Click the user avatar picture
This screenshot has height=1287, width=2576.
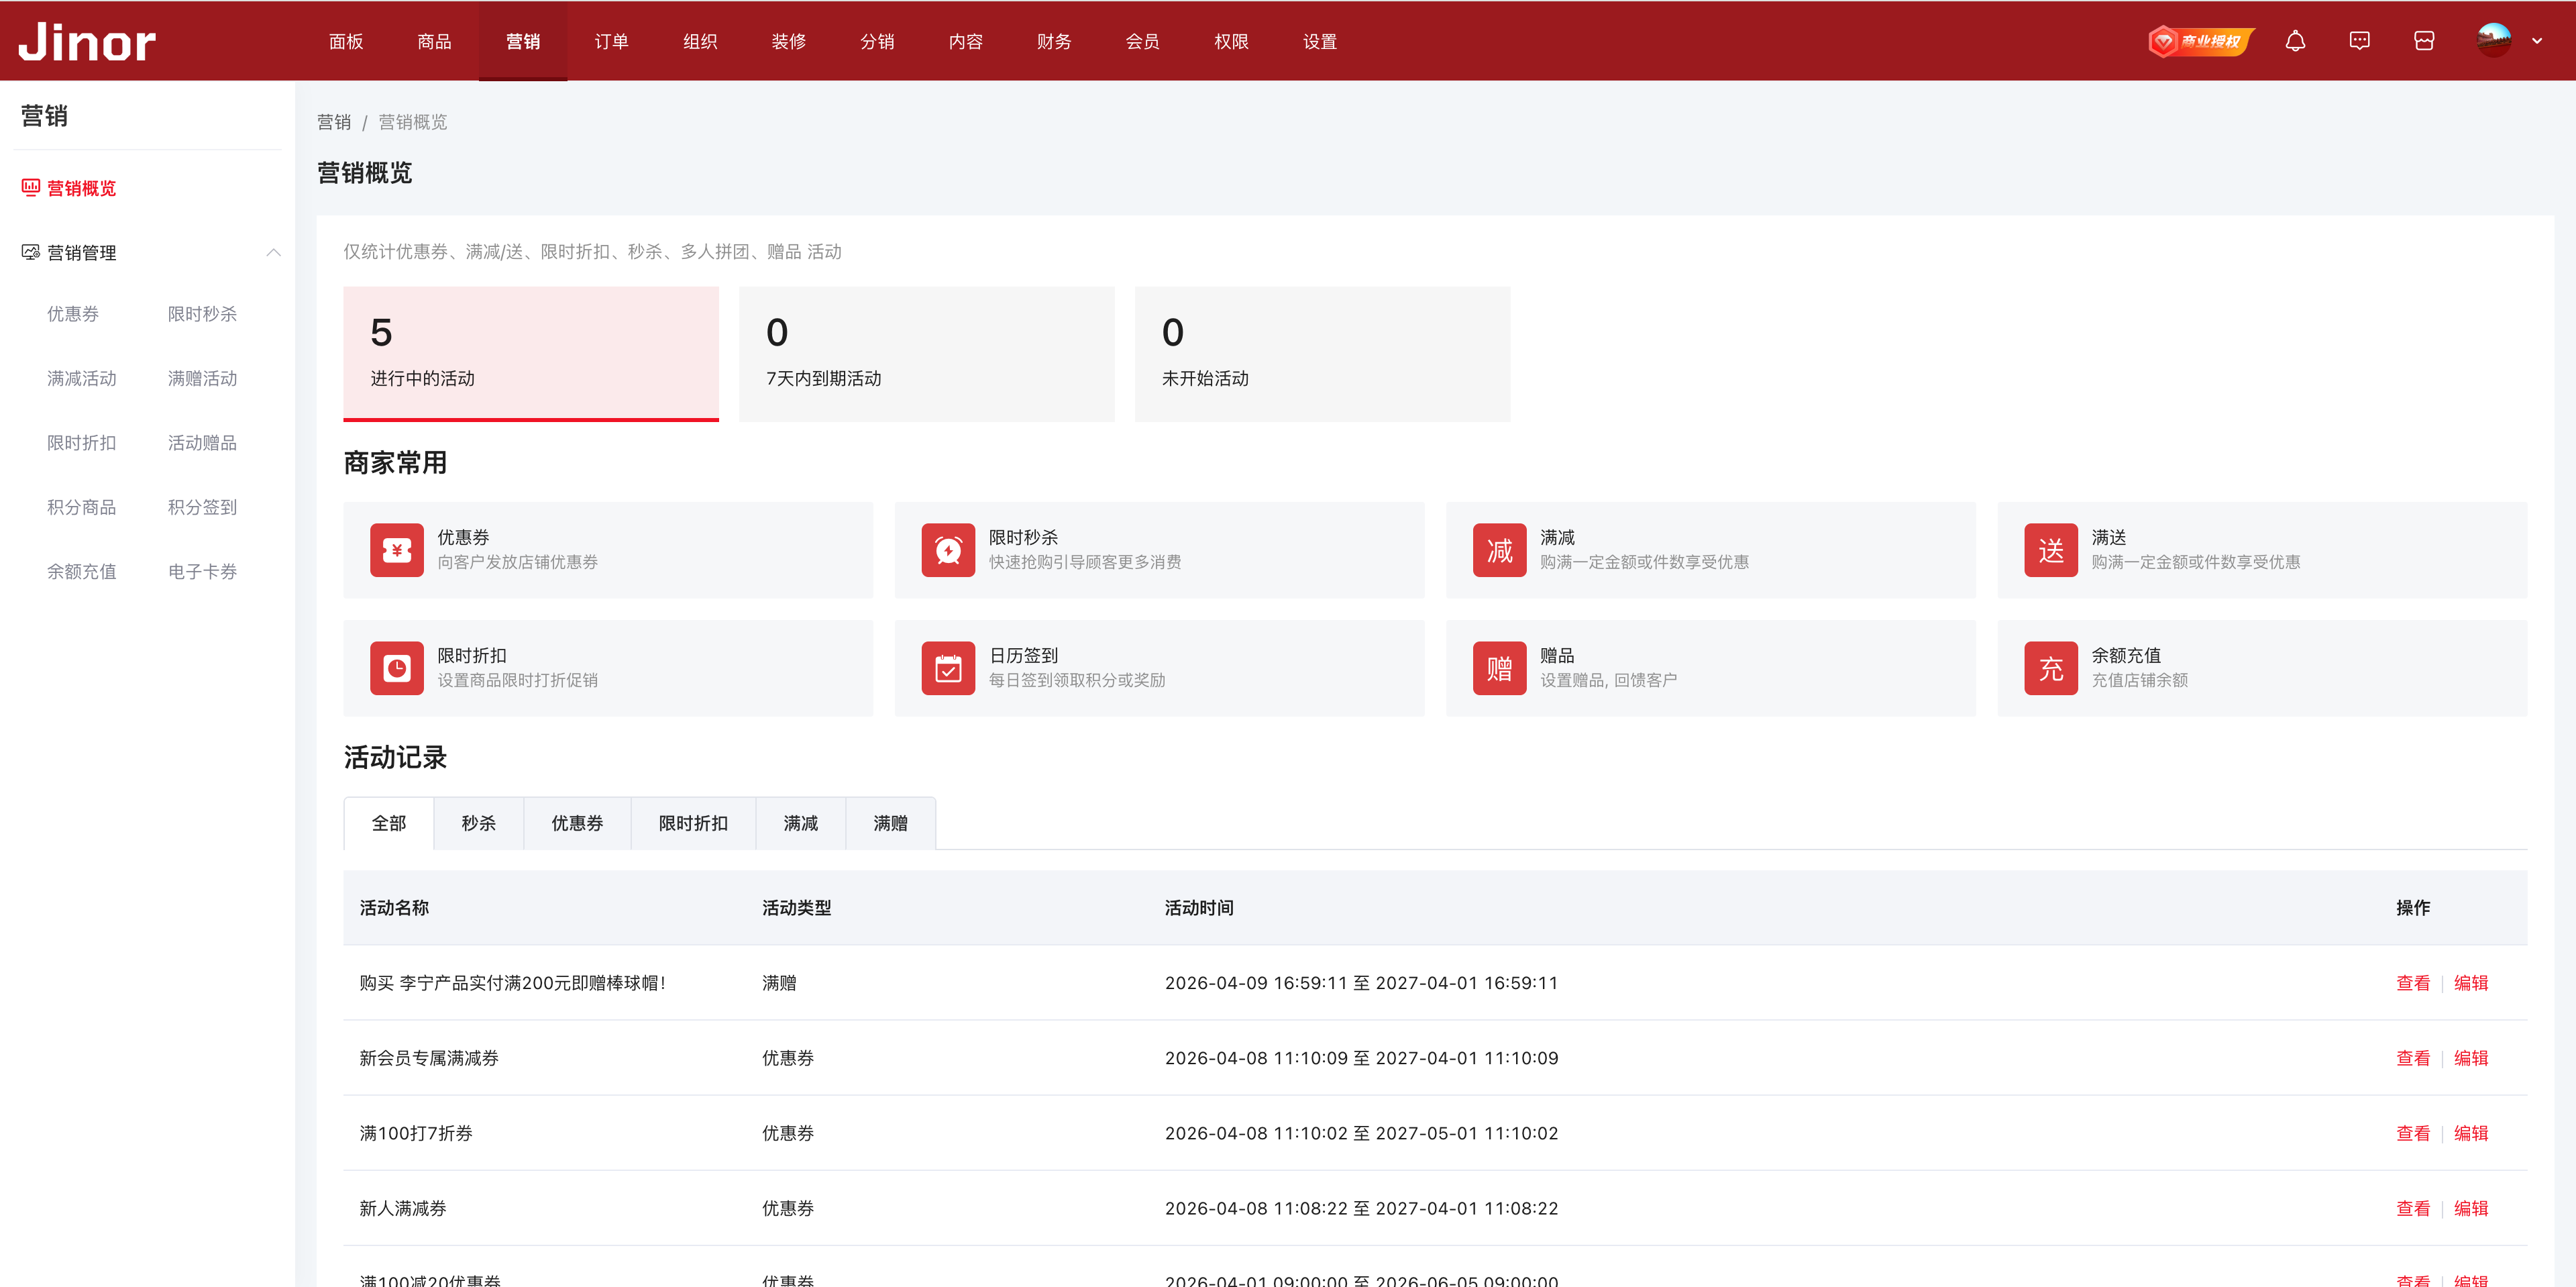pyautogui.click(x=2494, y=41)
